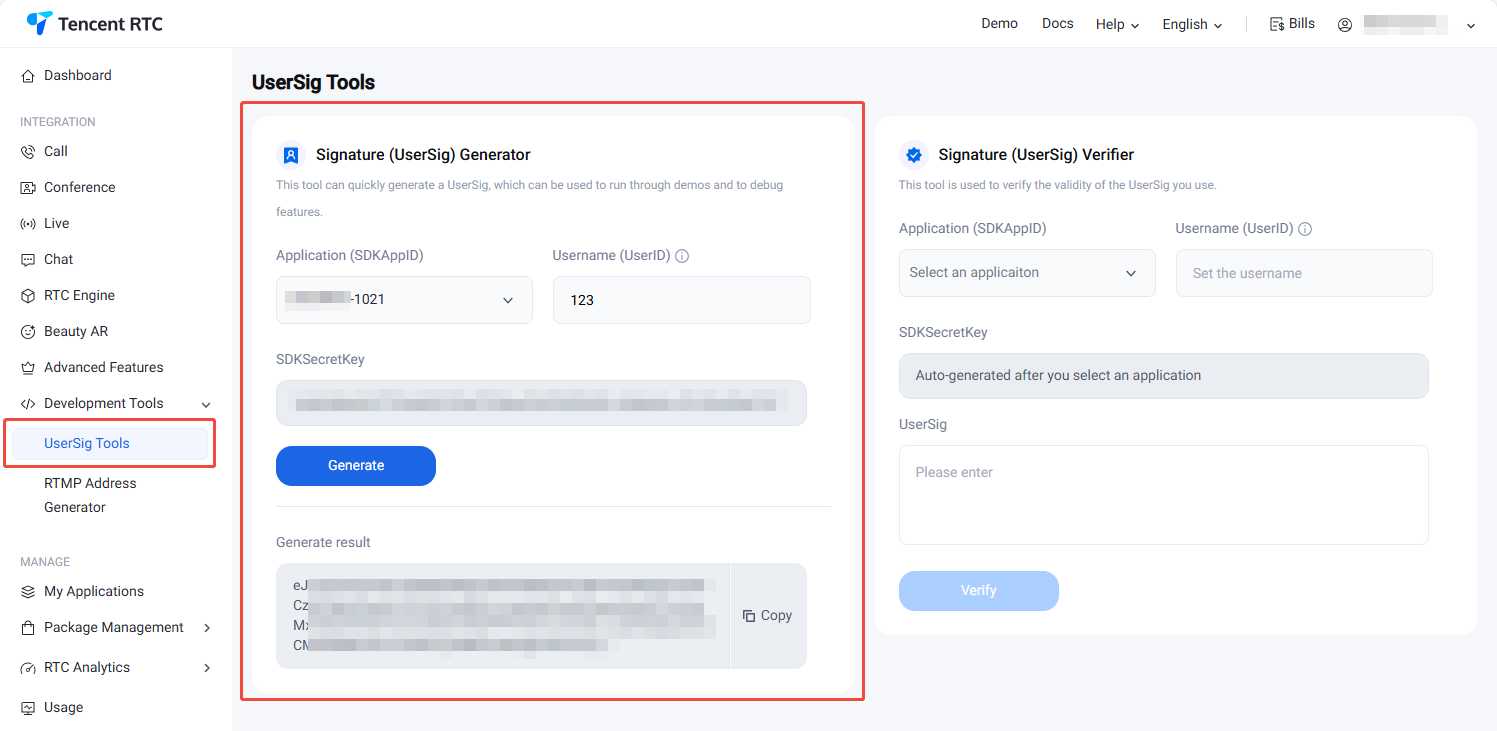
Task: Click the 'UserSig Tools' page heading
Action: click(313, 83)
